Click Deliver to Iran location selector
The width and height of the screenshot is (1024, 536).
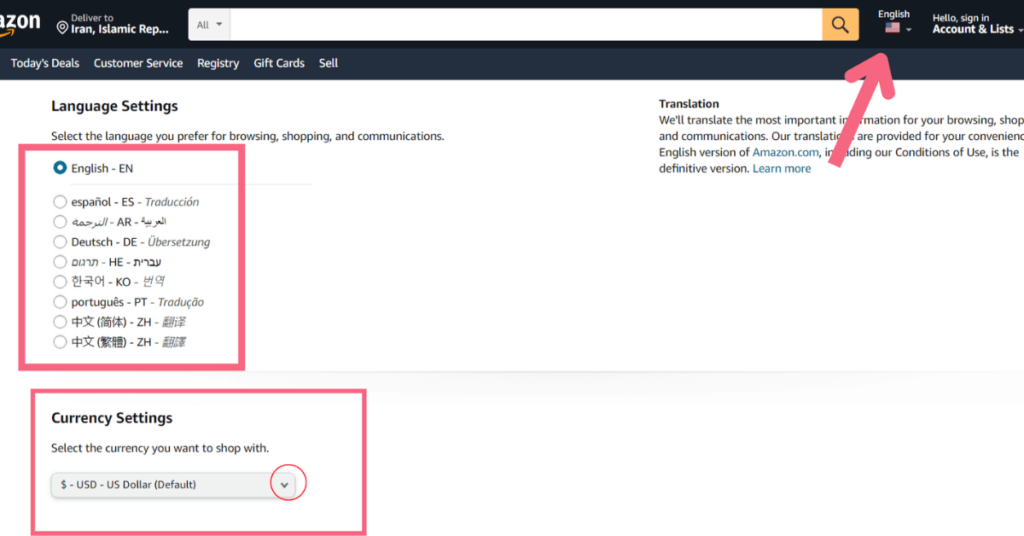(x=113, y=24)
